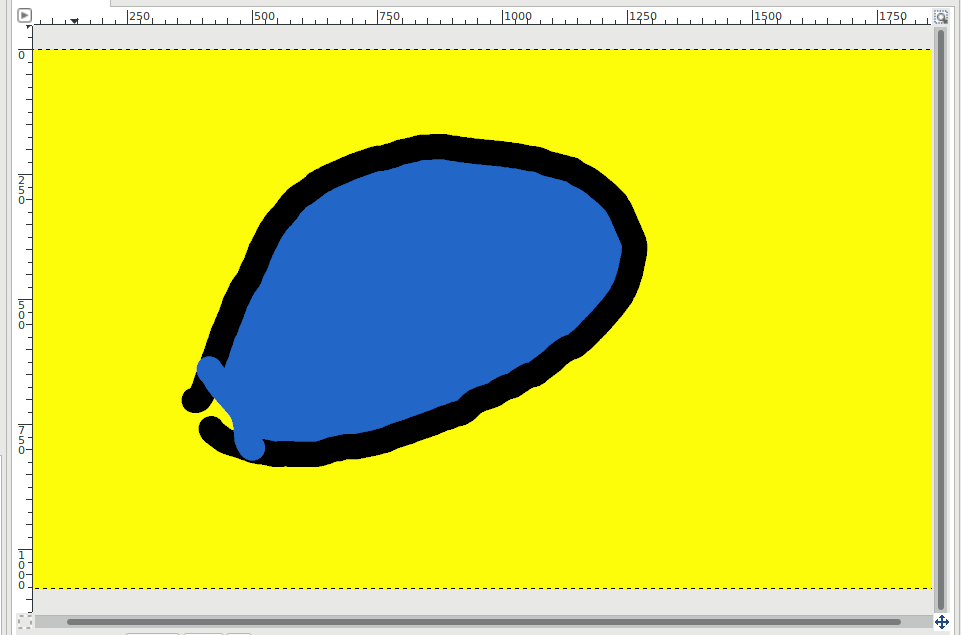Click the 1000 mark on horizontal ruler

pos(517,16)
